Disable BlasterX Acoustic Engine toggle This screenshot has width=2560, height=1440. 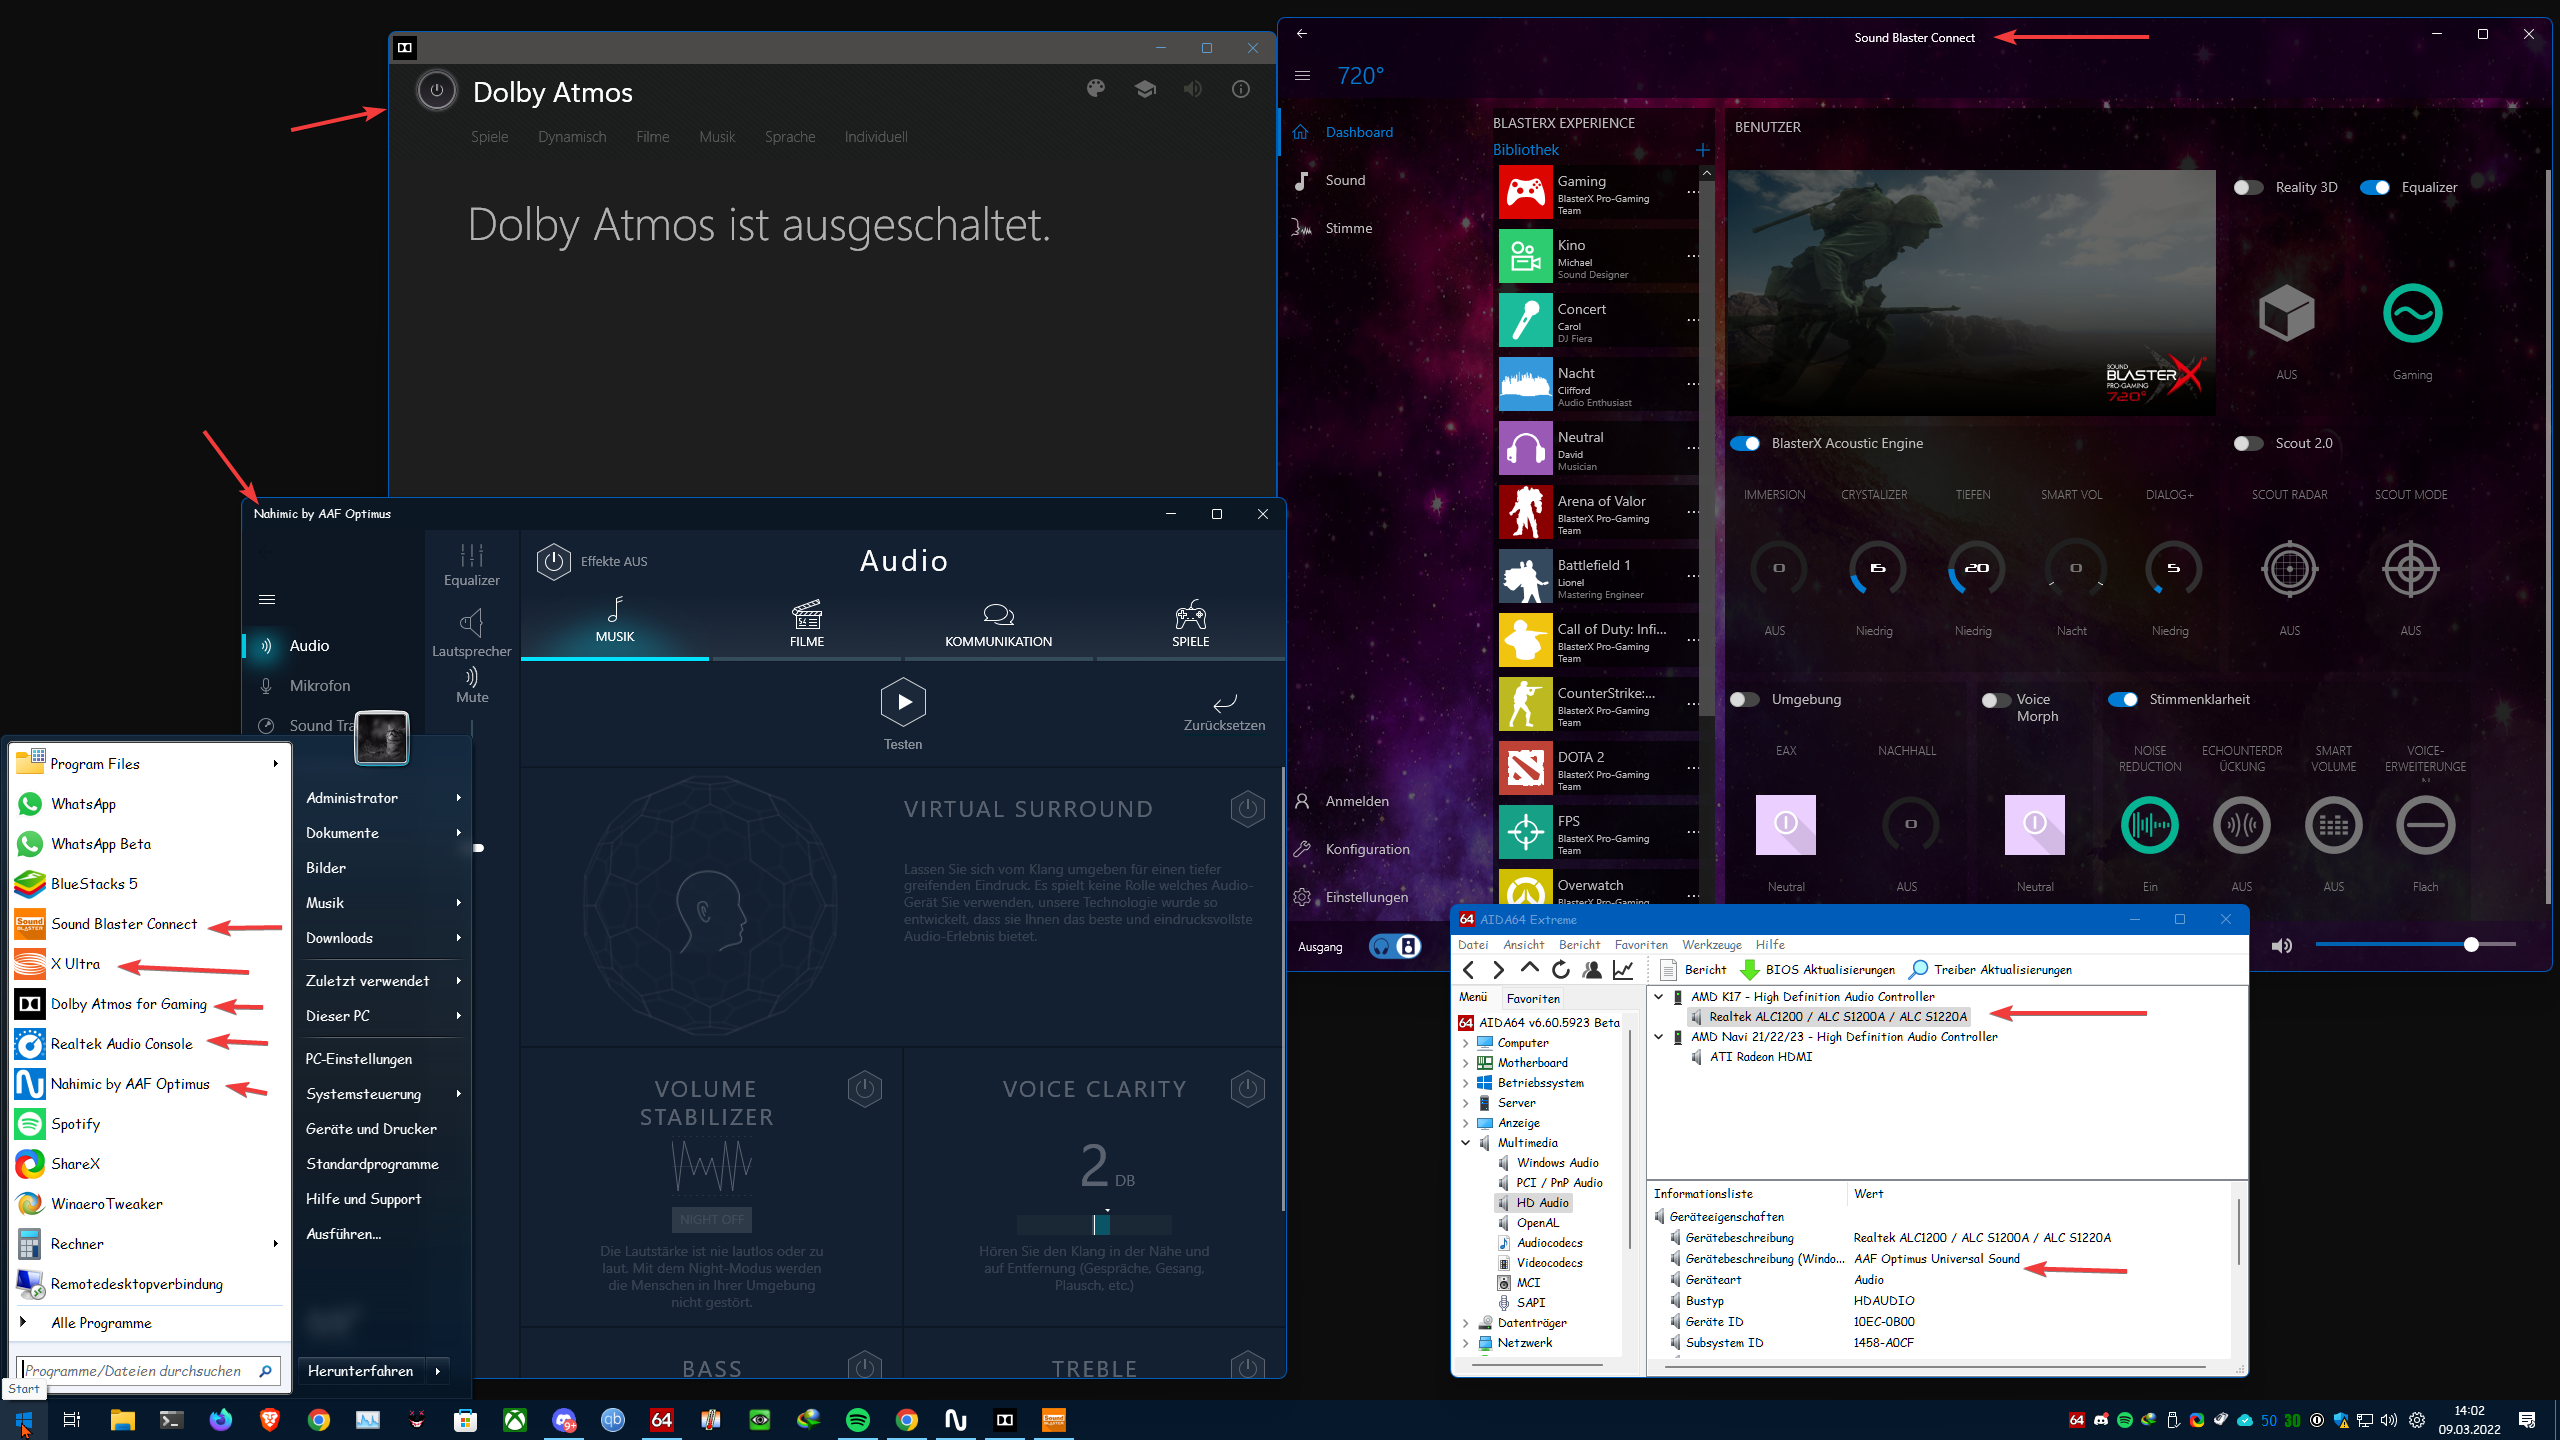[1746, 443]
